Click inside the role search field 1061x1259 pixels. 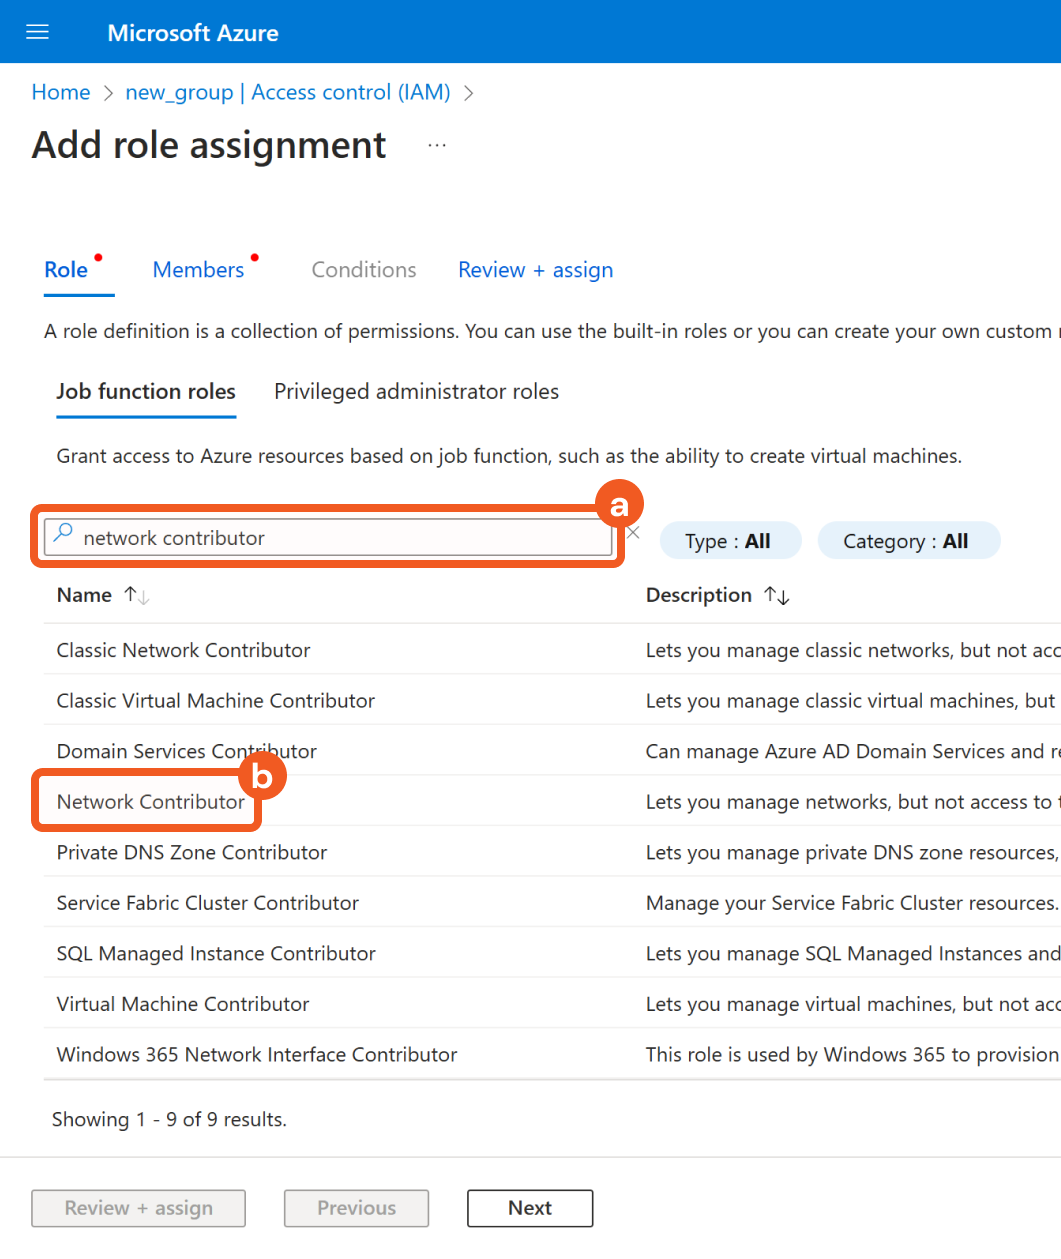coord(340,538)
